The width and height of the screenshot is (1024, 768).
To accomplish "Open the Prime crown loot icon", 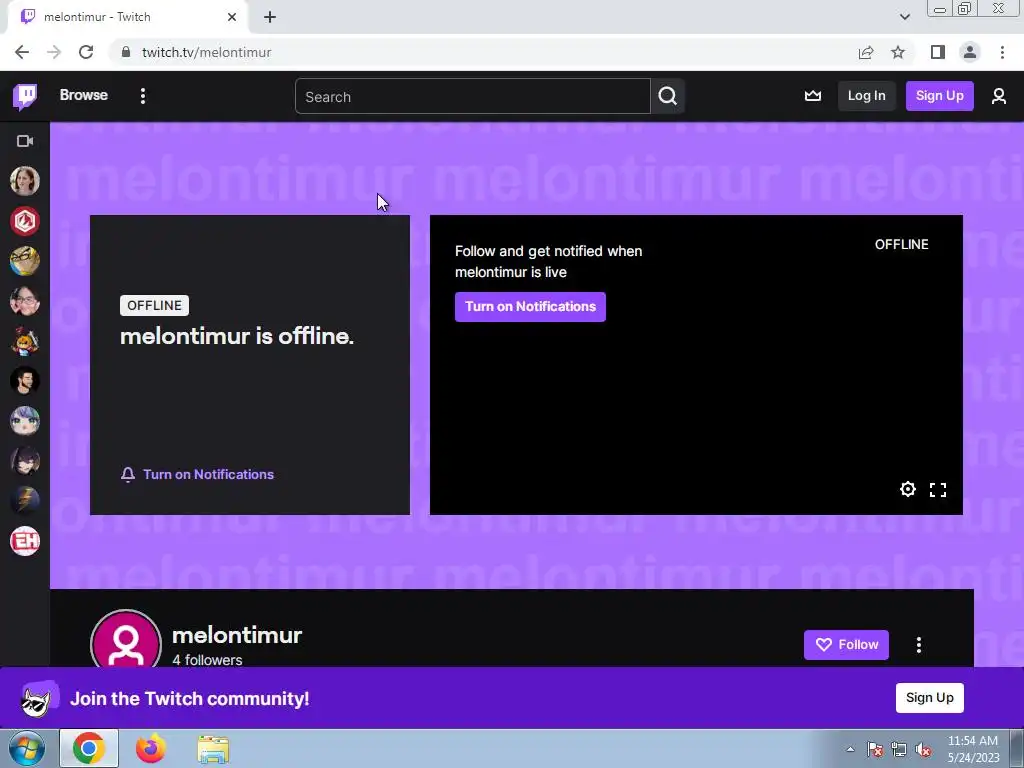I will (812, 96).
